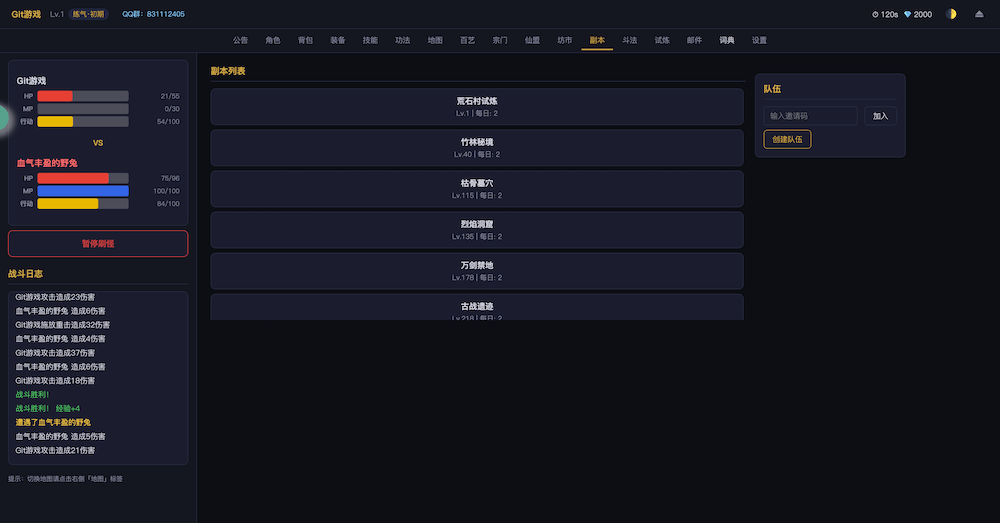Click the 加入 team button

[880, 116]
